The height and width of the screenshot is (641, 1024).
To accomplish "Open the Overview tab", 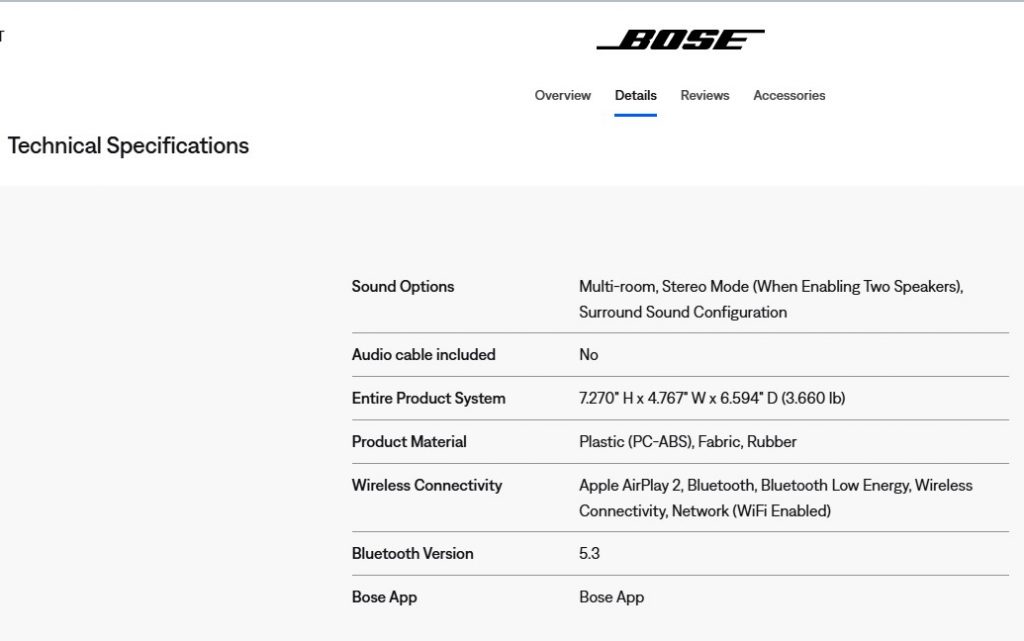I will (x=562, y=95).
